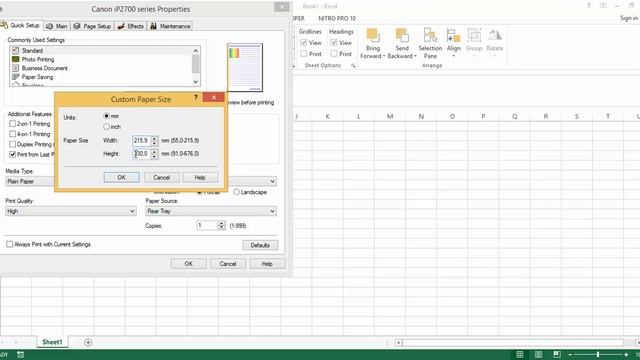Open the Maintenance tab
Screen dimensions: 640x360
[x=170, y=26]
